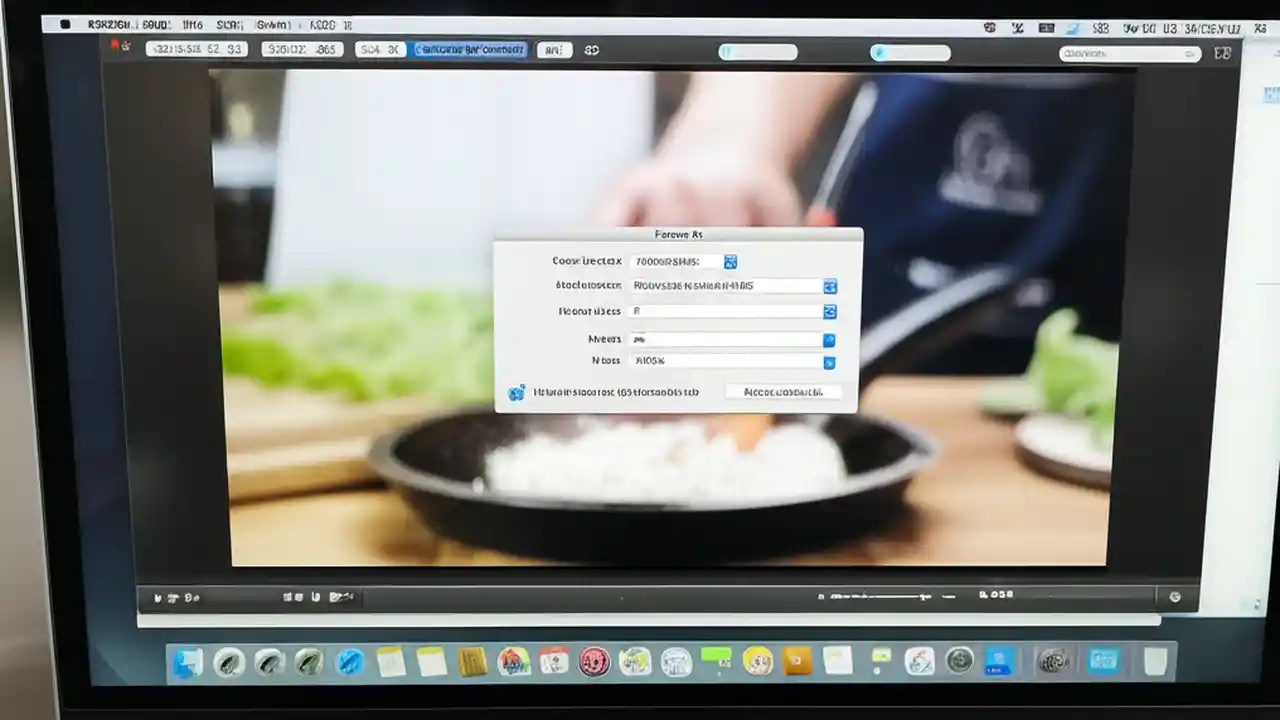Click the search field at the toolbar's right side
This screenshot has width=1280, height=720.
1130,54
